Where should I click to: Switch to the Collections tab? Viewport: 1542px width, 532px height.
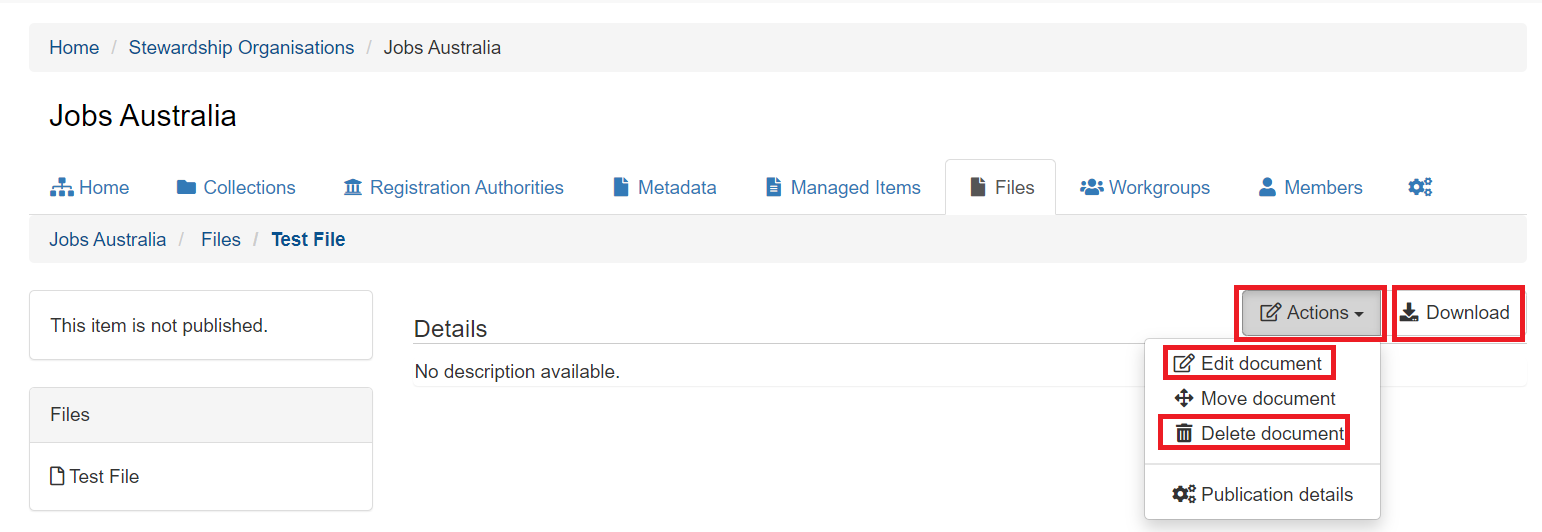tap(236, 187)
